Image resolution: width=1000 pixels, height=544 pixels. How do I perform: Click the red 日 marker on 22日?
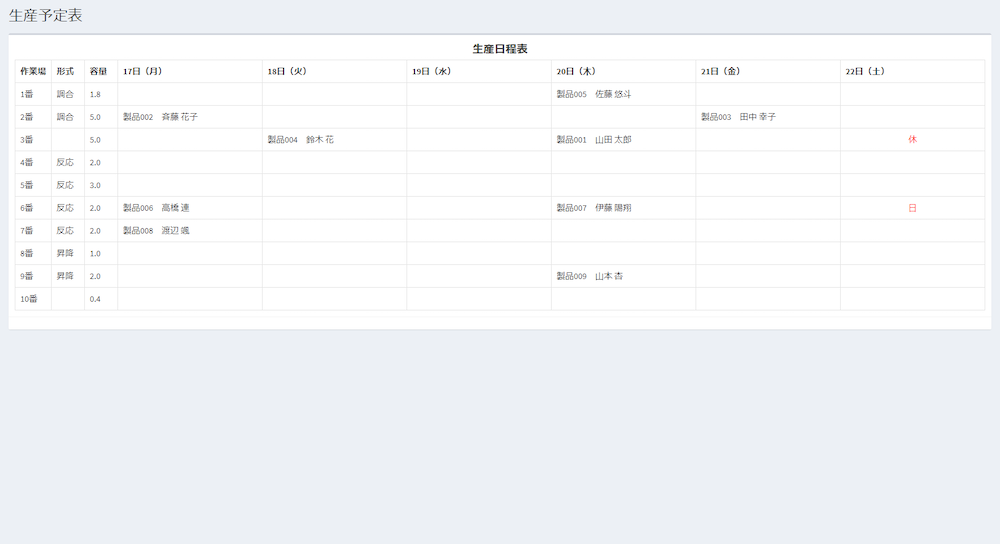point(912,208)
